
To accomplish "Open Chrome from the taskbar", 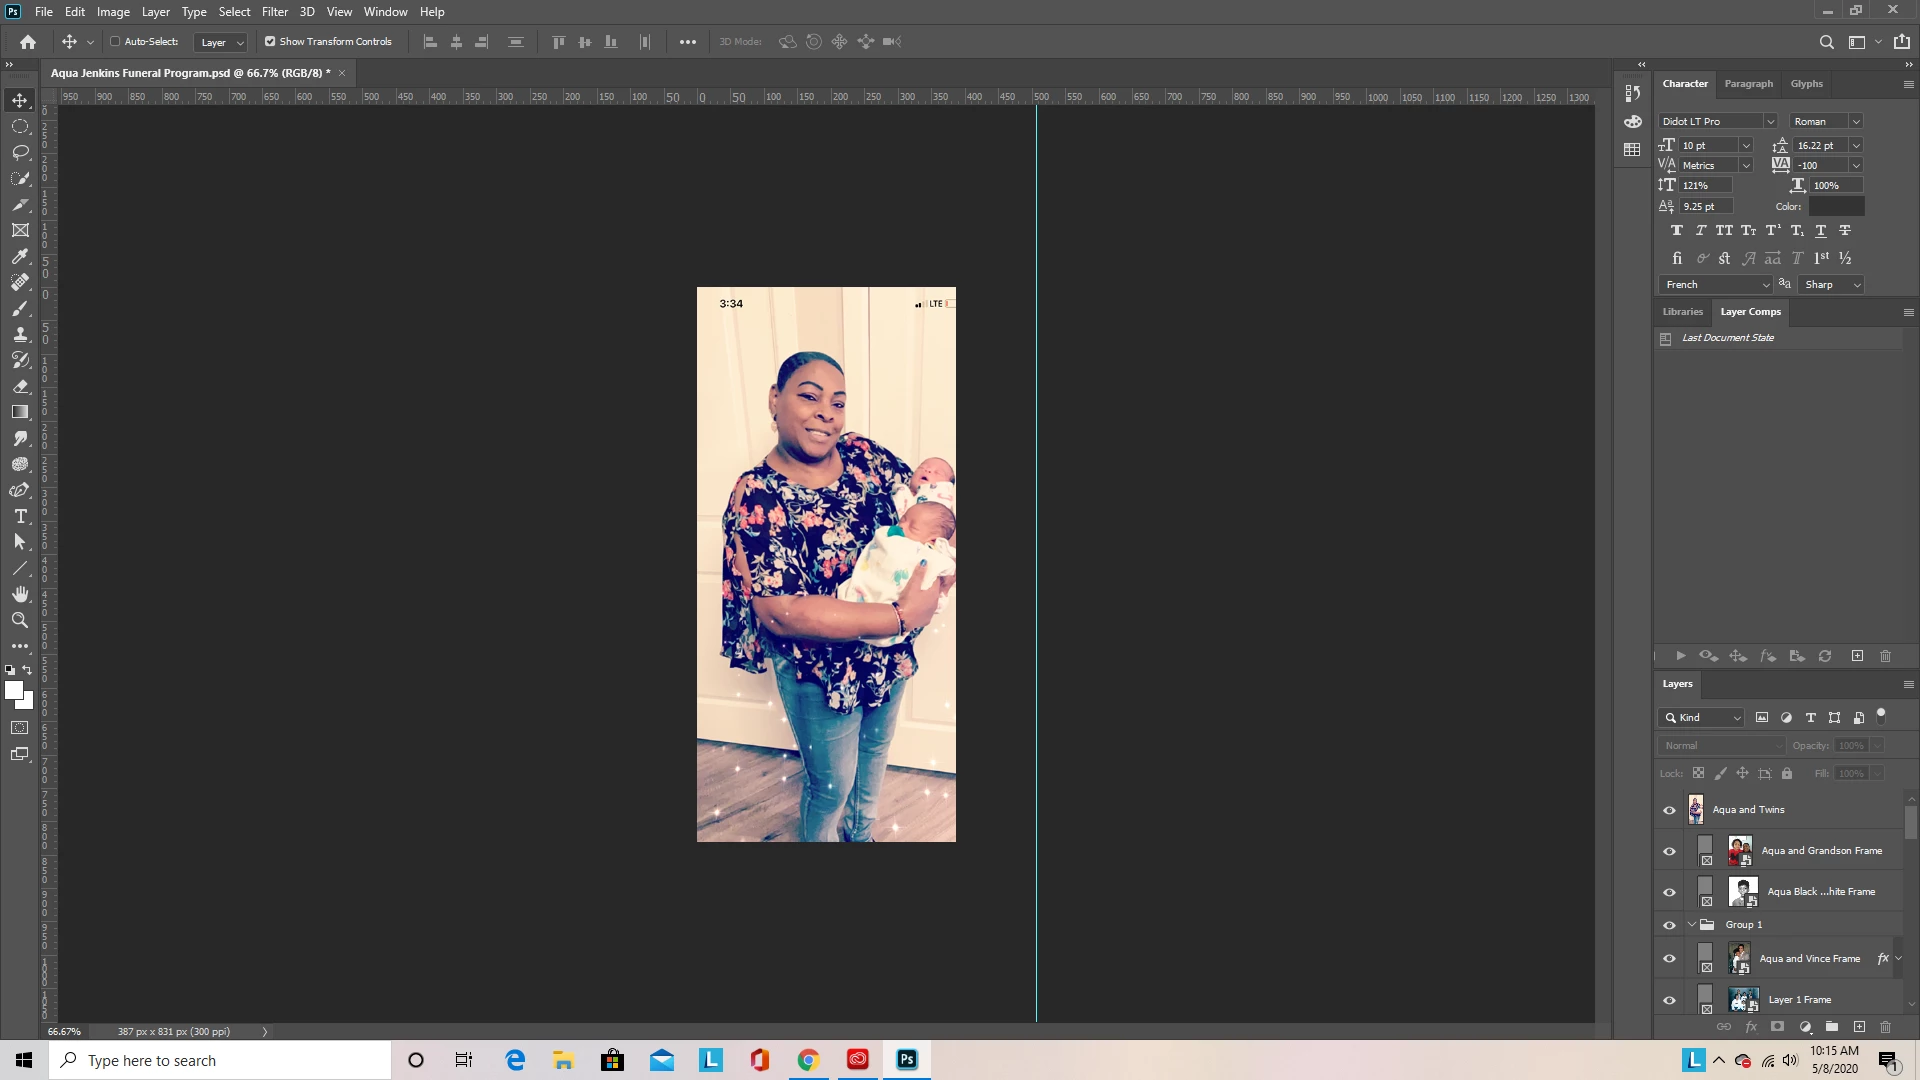I will point(808,1060).
